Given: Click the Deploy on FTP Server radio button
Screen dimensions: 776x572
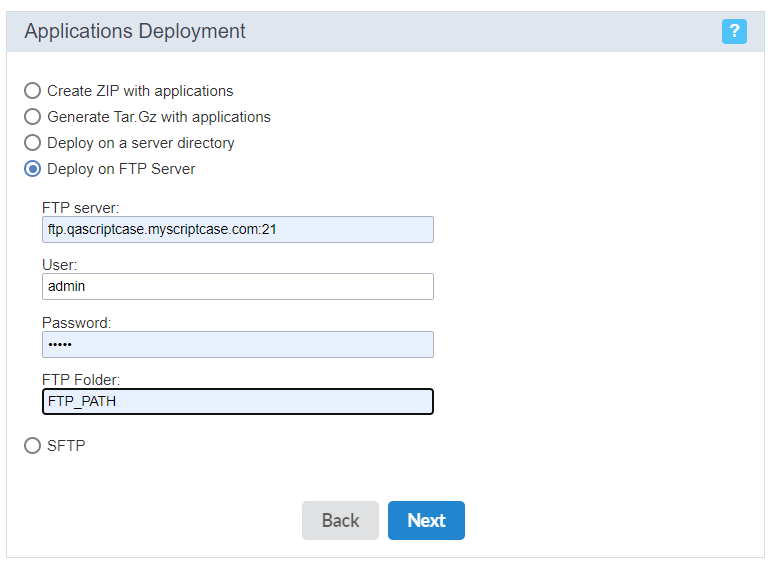Looking at the screenshot, I should pyautogui.click(x=33, y=169).
